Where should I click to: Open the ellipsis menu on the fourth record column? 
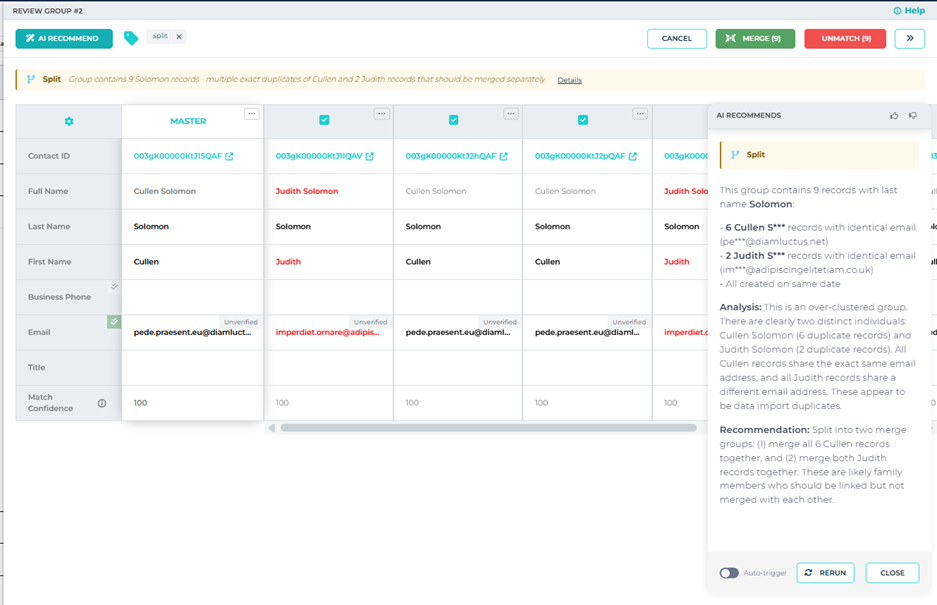pos(639,113)
